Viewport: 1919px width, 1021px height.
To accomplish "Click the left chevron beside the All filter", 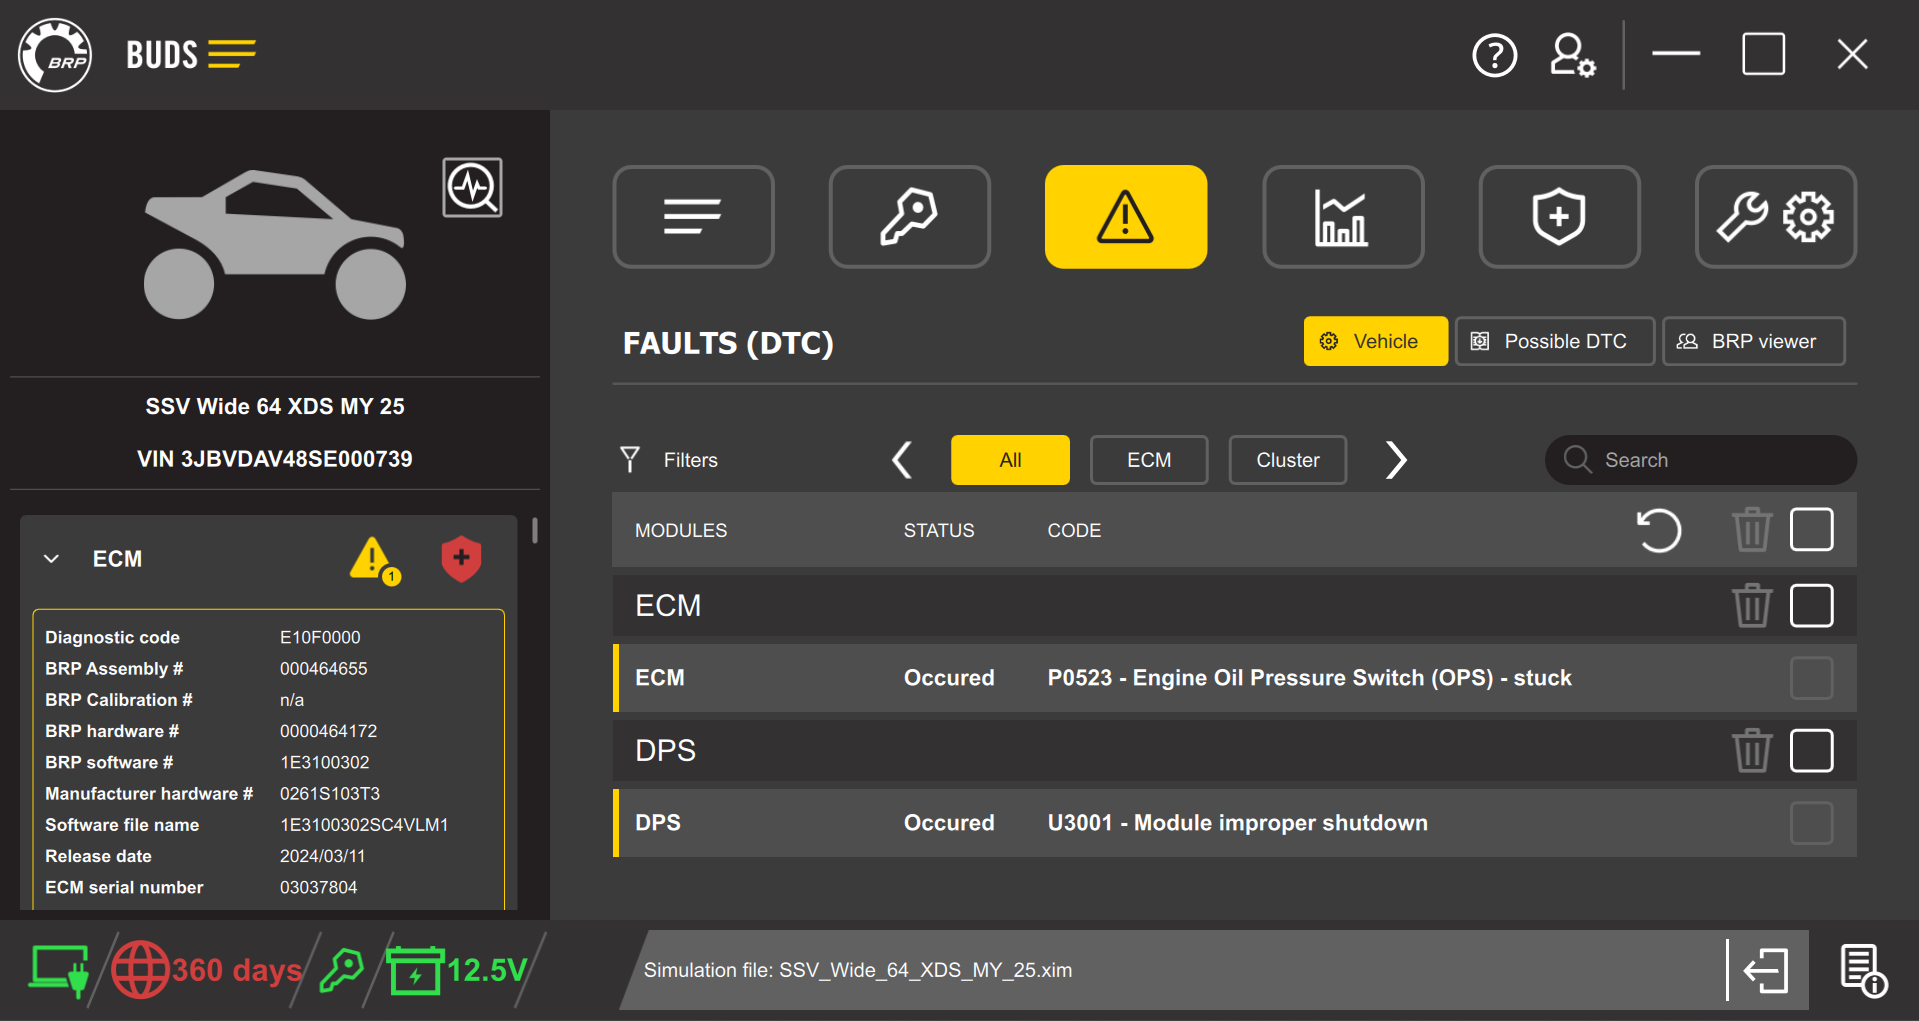I will point(902,460).
